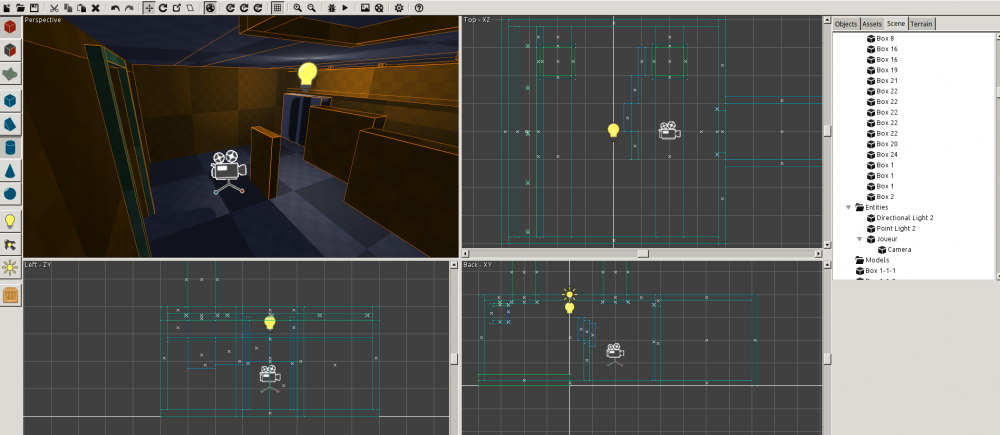Viewport: 1000px width, 435px height.
Task: Click the Top view horizontal scrollbar
Action: click(x=642, y=253)
